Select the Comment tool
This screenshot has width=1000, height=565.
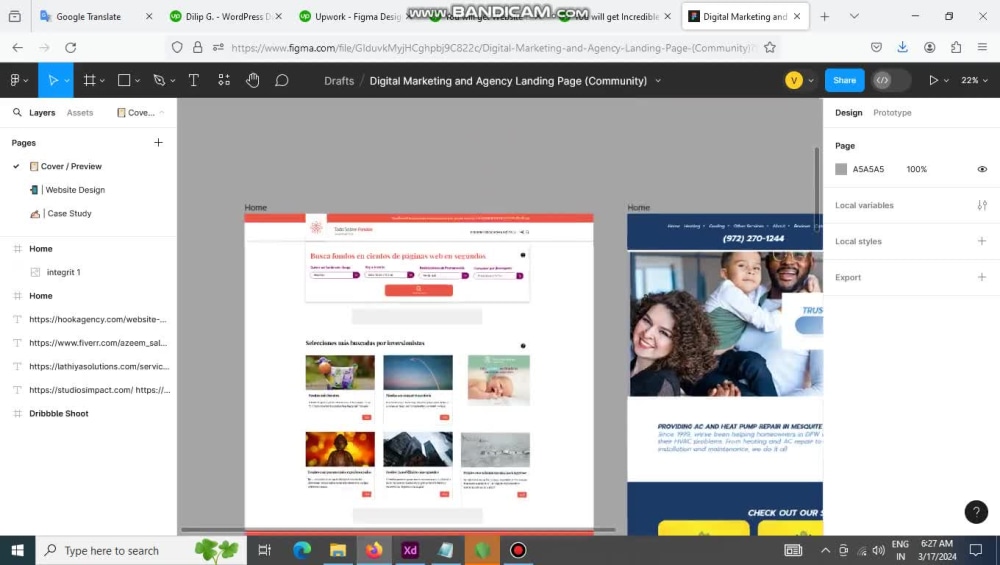pos(282,80)
